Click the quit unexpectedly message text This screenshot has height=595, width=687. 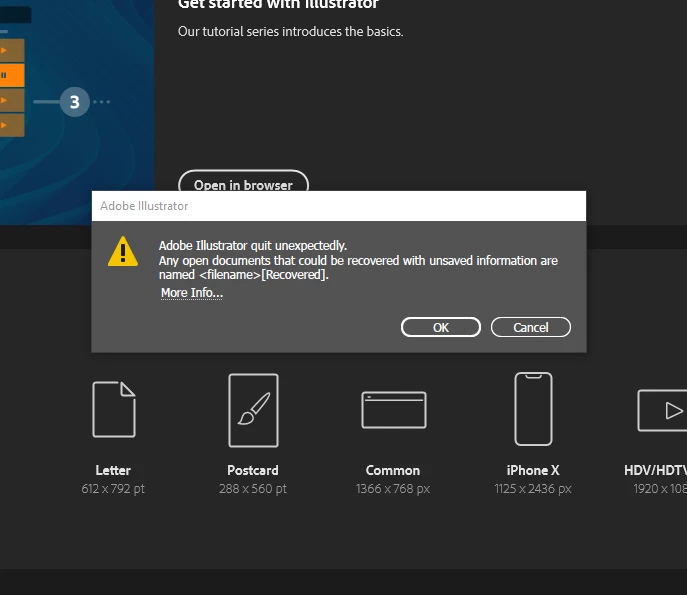pos(253,245)
